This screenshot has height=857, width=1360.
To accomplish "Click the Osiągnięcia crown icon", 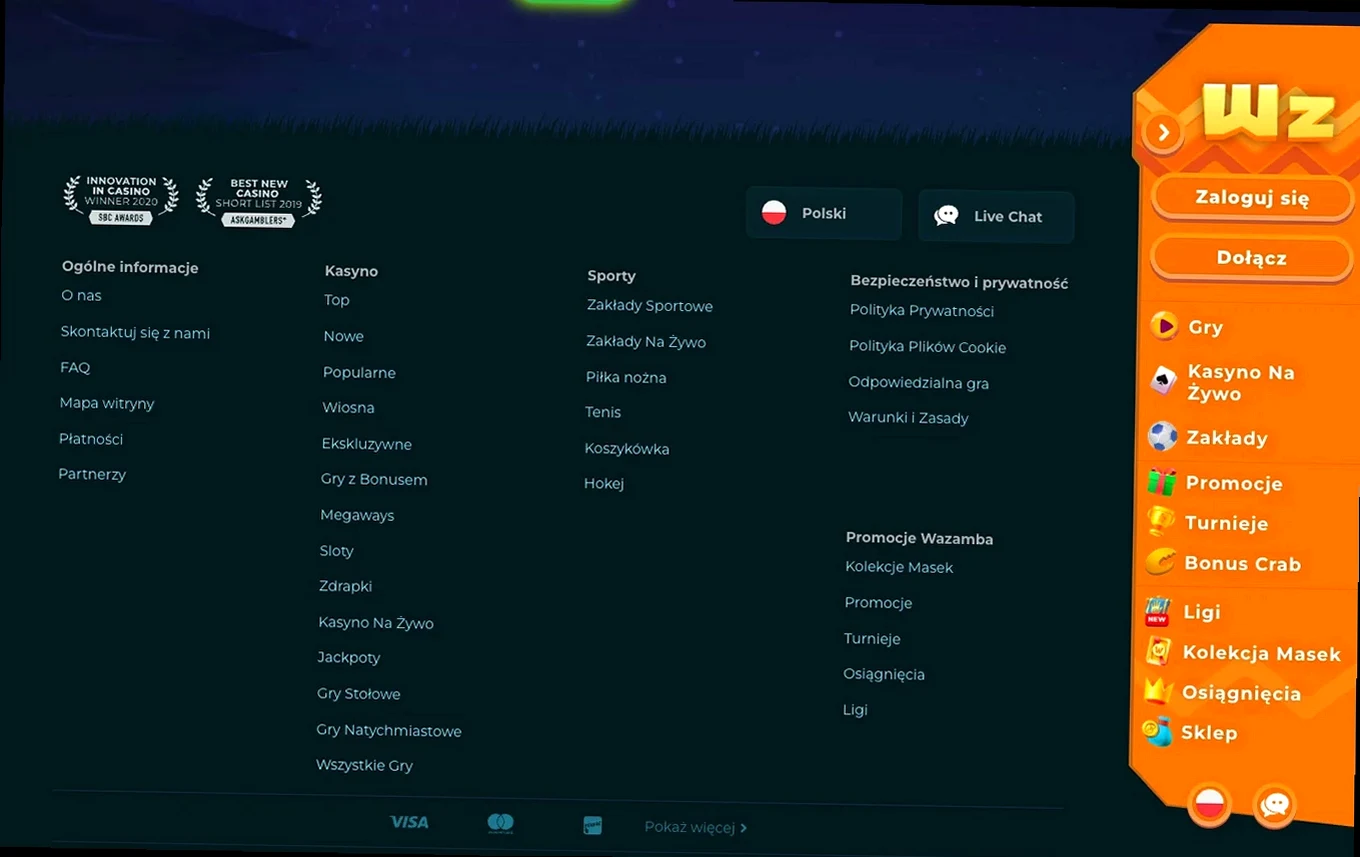I will tap(1158, 691).
